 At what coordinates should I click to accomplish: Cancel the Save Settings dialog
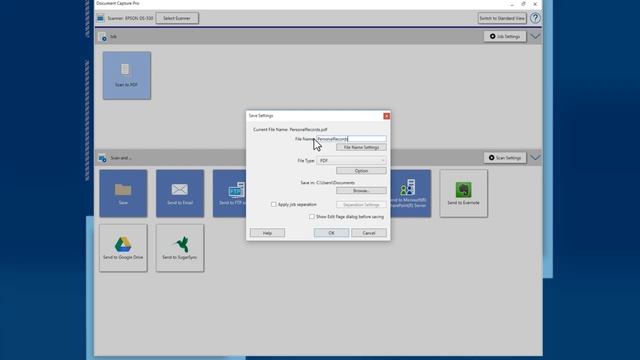click(369, 233)
